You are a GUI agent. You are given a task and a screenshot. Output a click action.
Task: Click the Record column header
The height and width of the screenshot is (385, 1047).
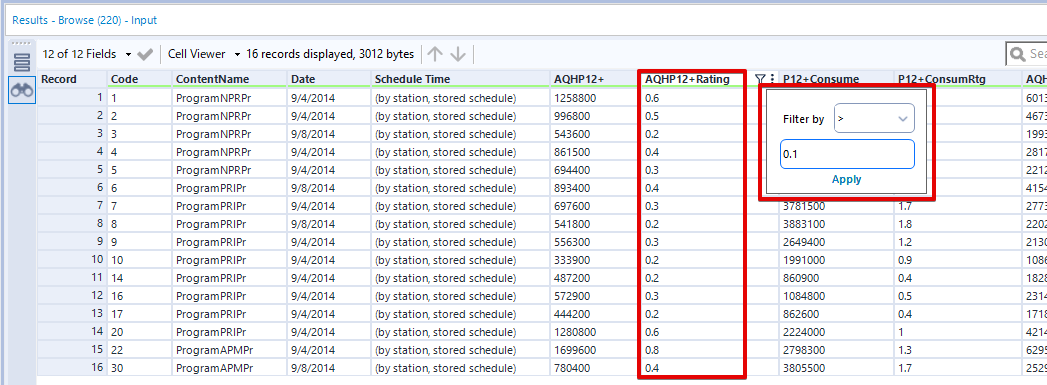[x=72, y=79]
